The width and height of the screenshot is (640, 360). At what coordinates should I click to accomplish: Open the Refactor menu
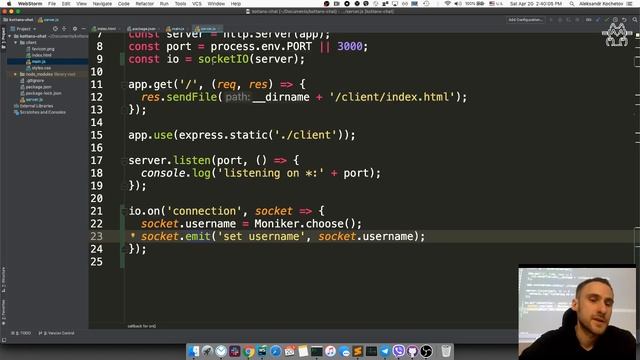pyautogui.click(x=144, y=4)
